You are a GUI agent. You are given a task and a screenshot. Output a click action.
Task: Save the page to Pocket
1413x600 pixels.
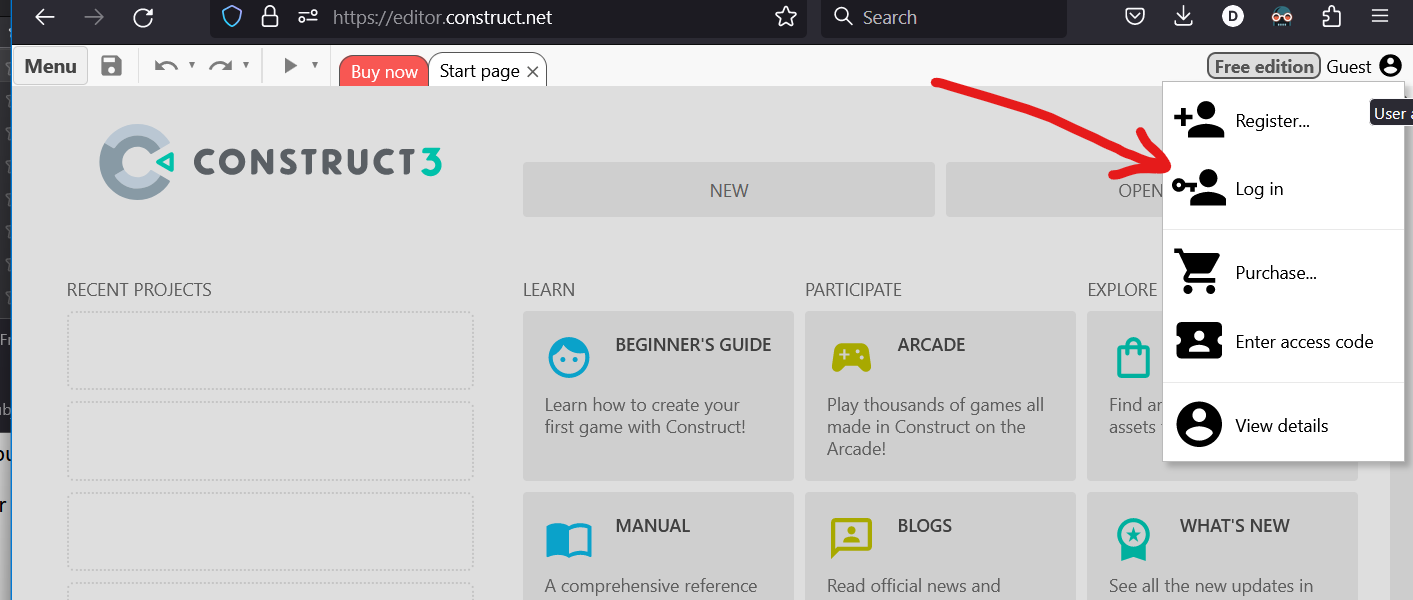point(1134,16)
